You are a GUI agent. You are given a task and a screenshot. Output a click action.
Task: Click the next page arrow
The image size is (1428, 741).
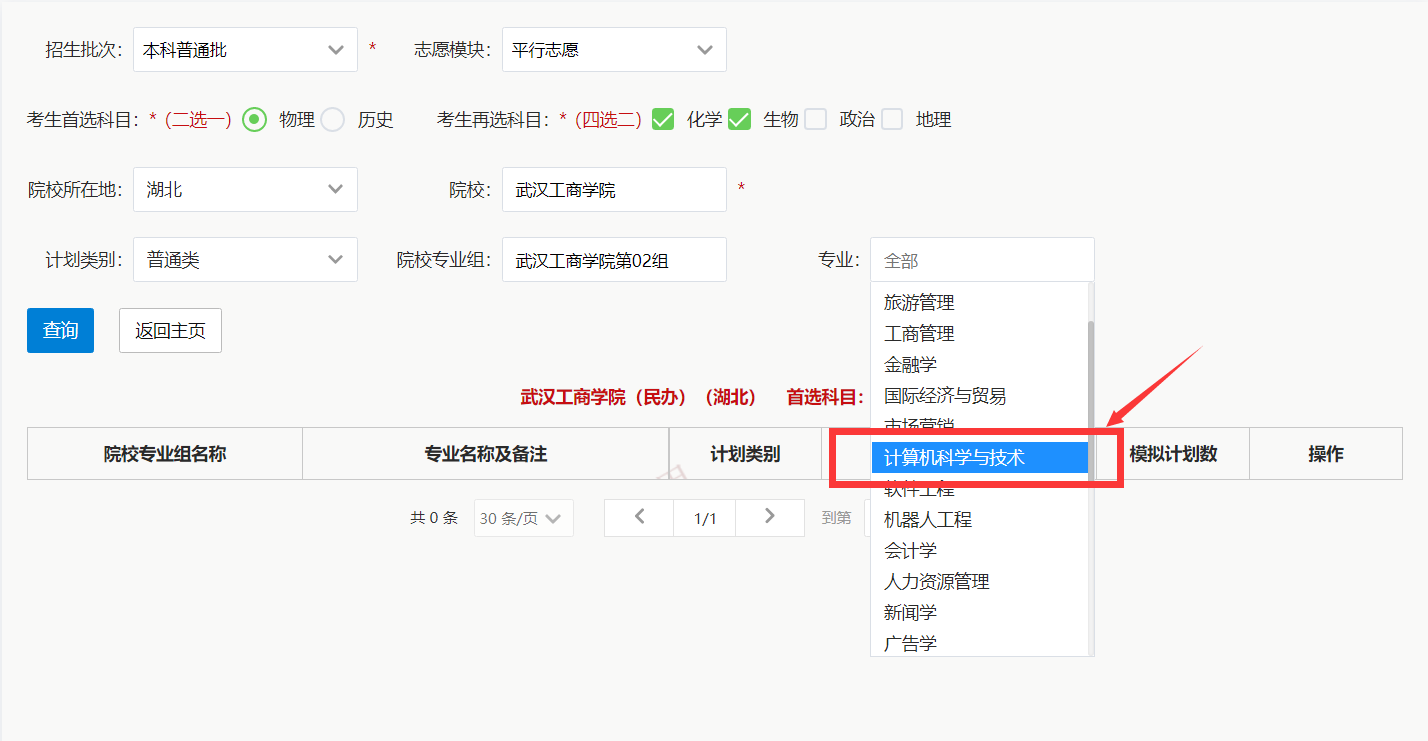[769, 517]
